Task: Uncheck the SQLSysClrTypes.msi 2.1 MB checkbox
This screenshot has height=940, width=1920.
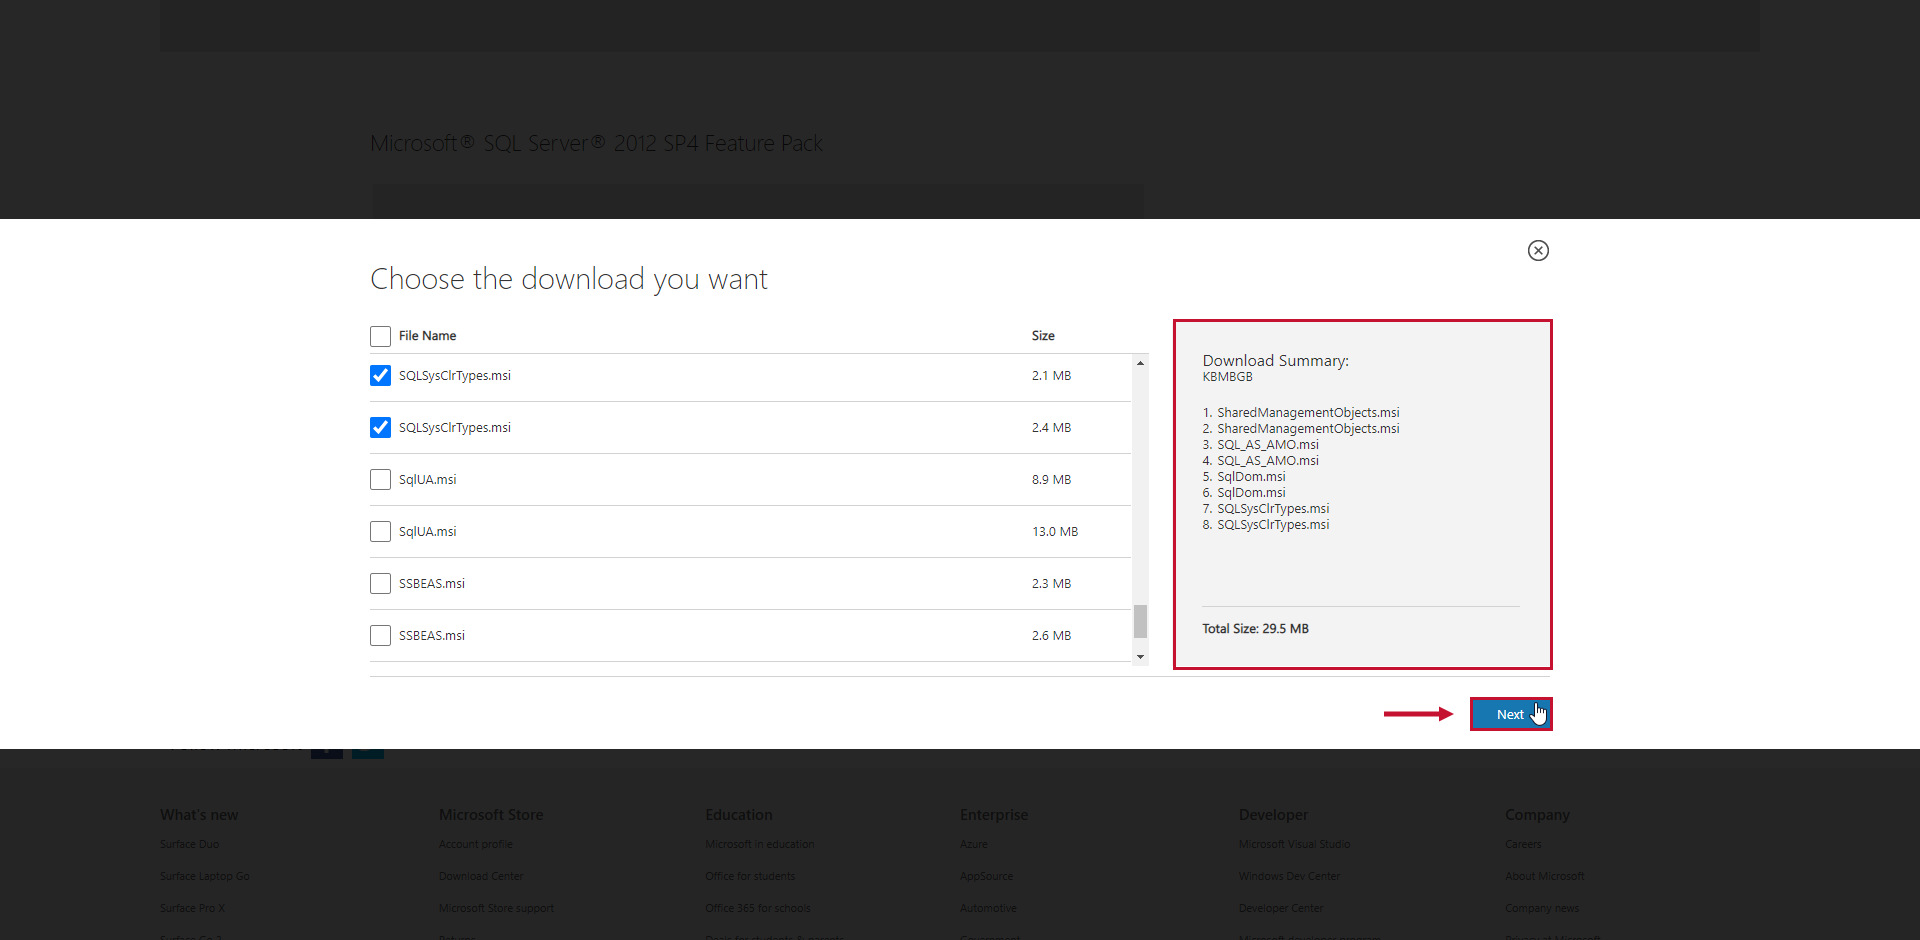Action: 380,376
